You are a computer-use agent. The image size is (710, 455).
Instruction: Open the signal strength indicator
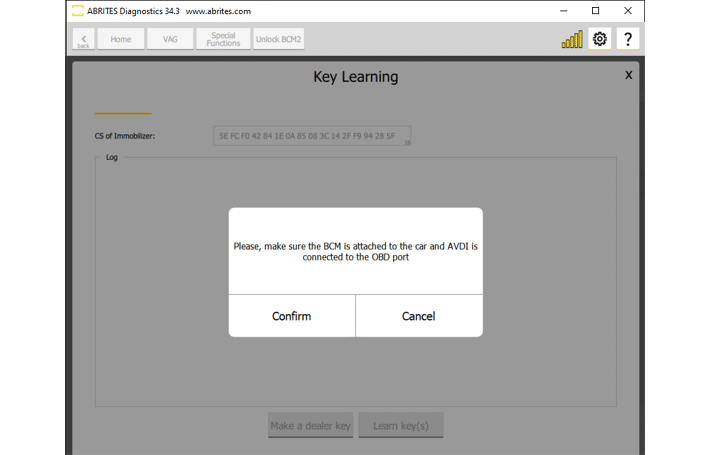pyautogui.click(x=572, y=39)
